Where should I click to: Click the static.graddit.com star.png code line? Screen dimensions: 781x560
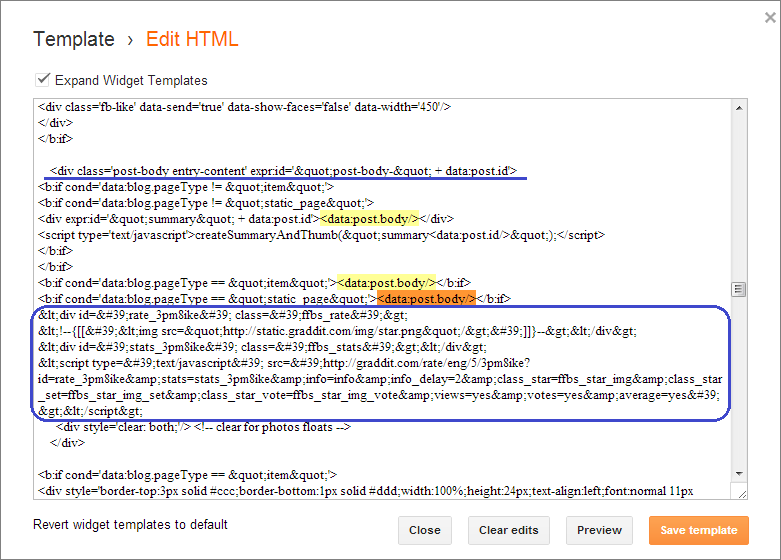337,331
